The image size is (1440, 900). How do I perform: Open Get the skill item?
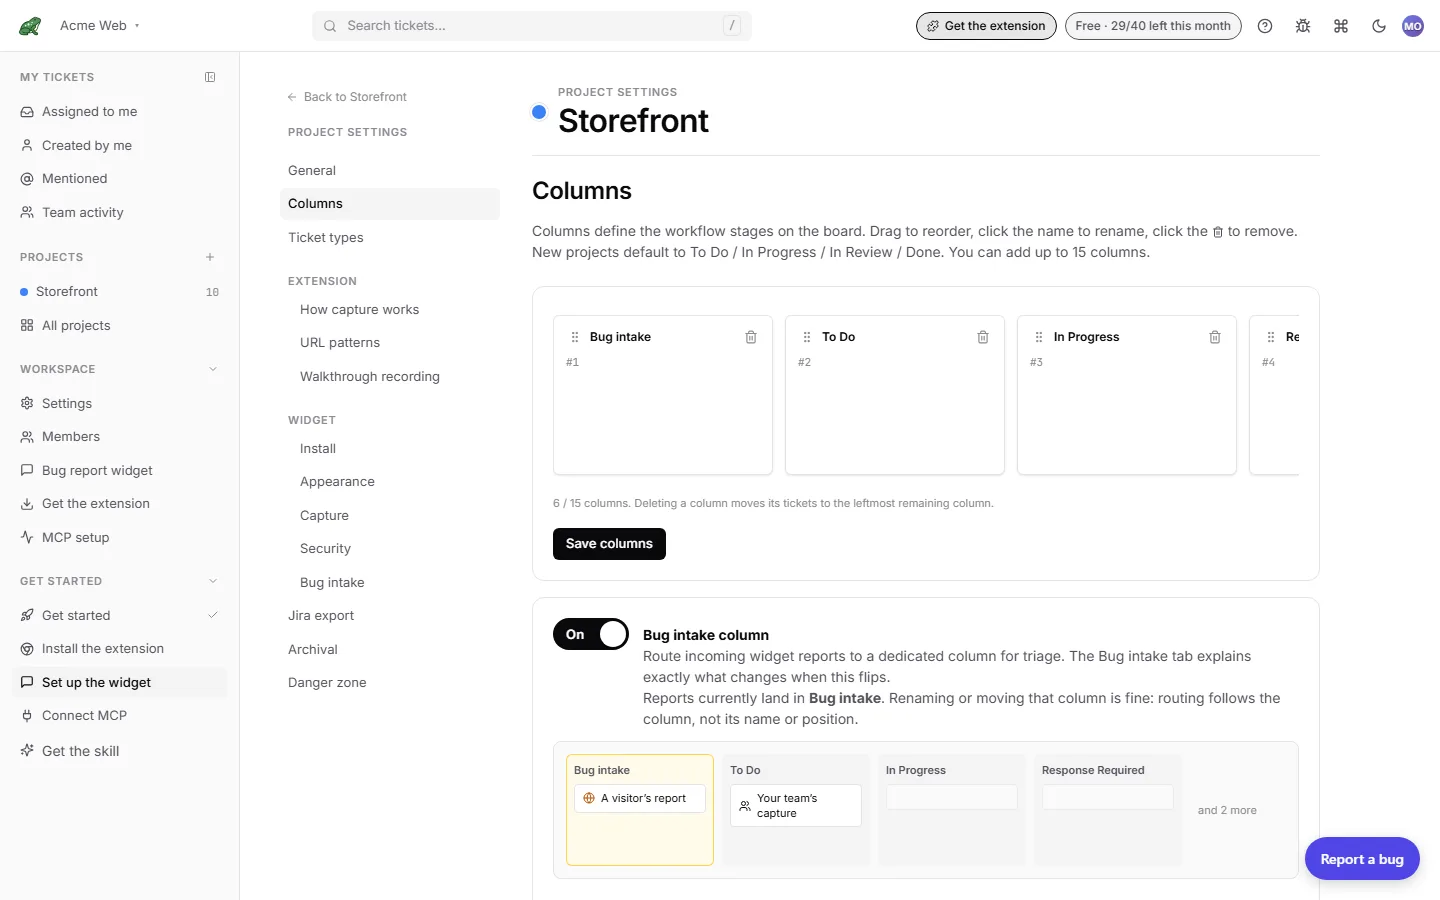click(120, 751)
